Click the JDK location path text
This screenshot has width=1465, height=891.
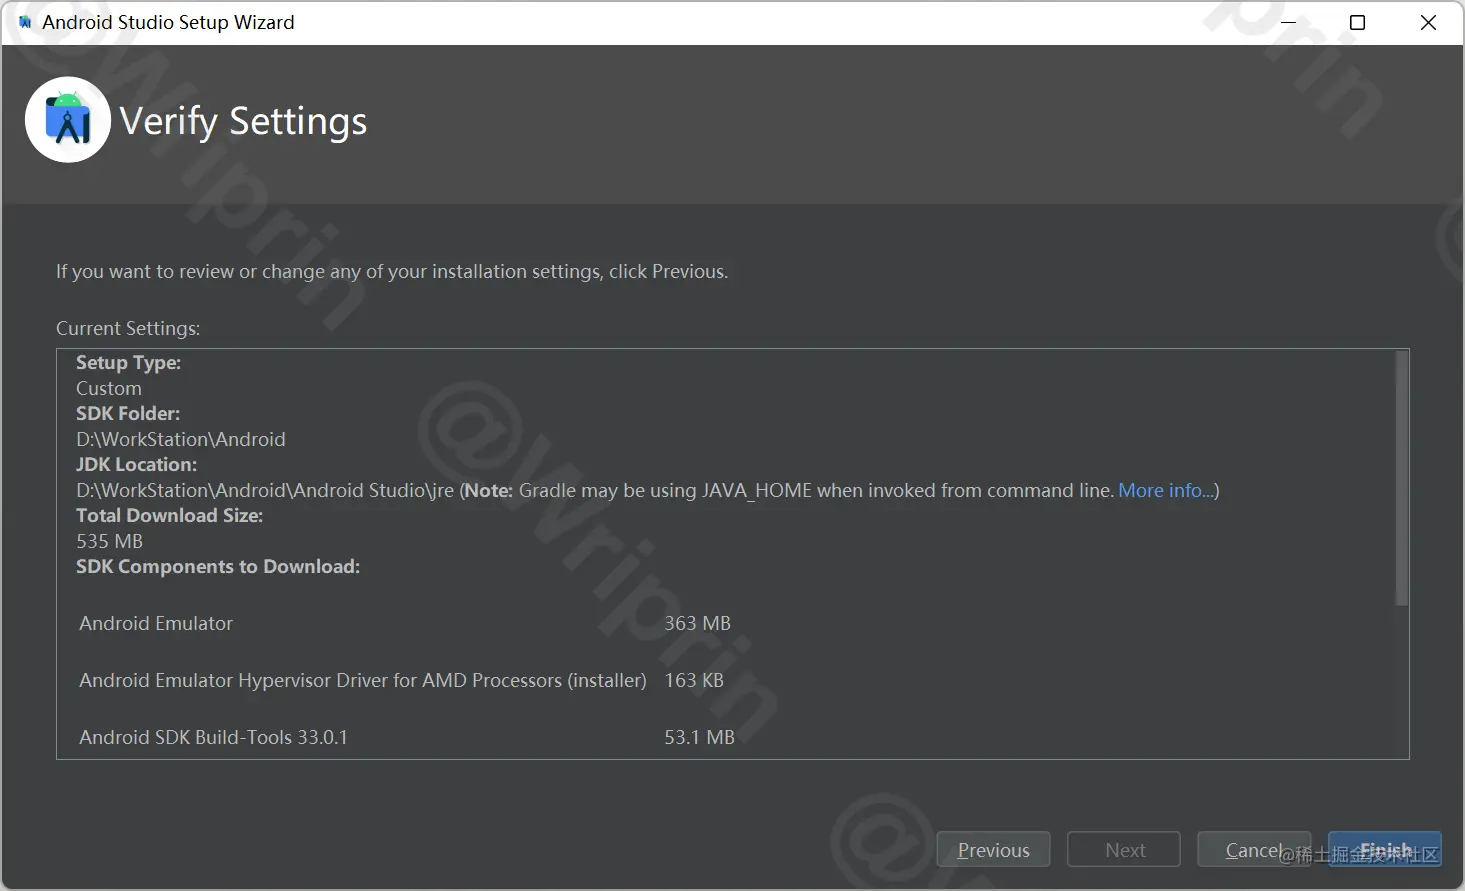point(265,491)
